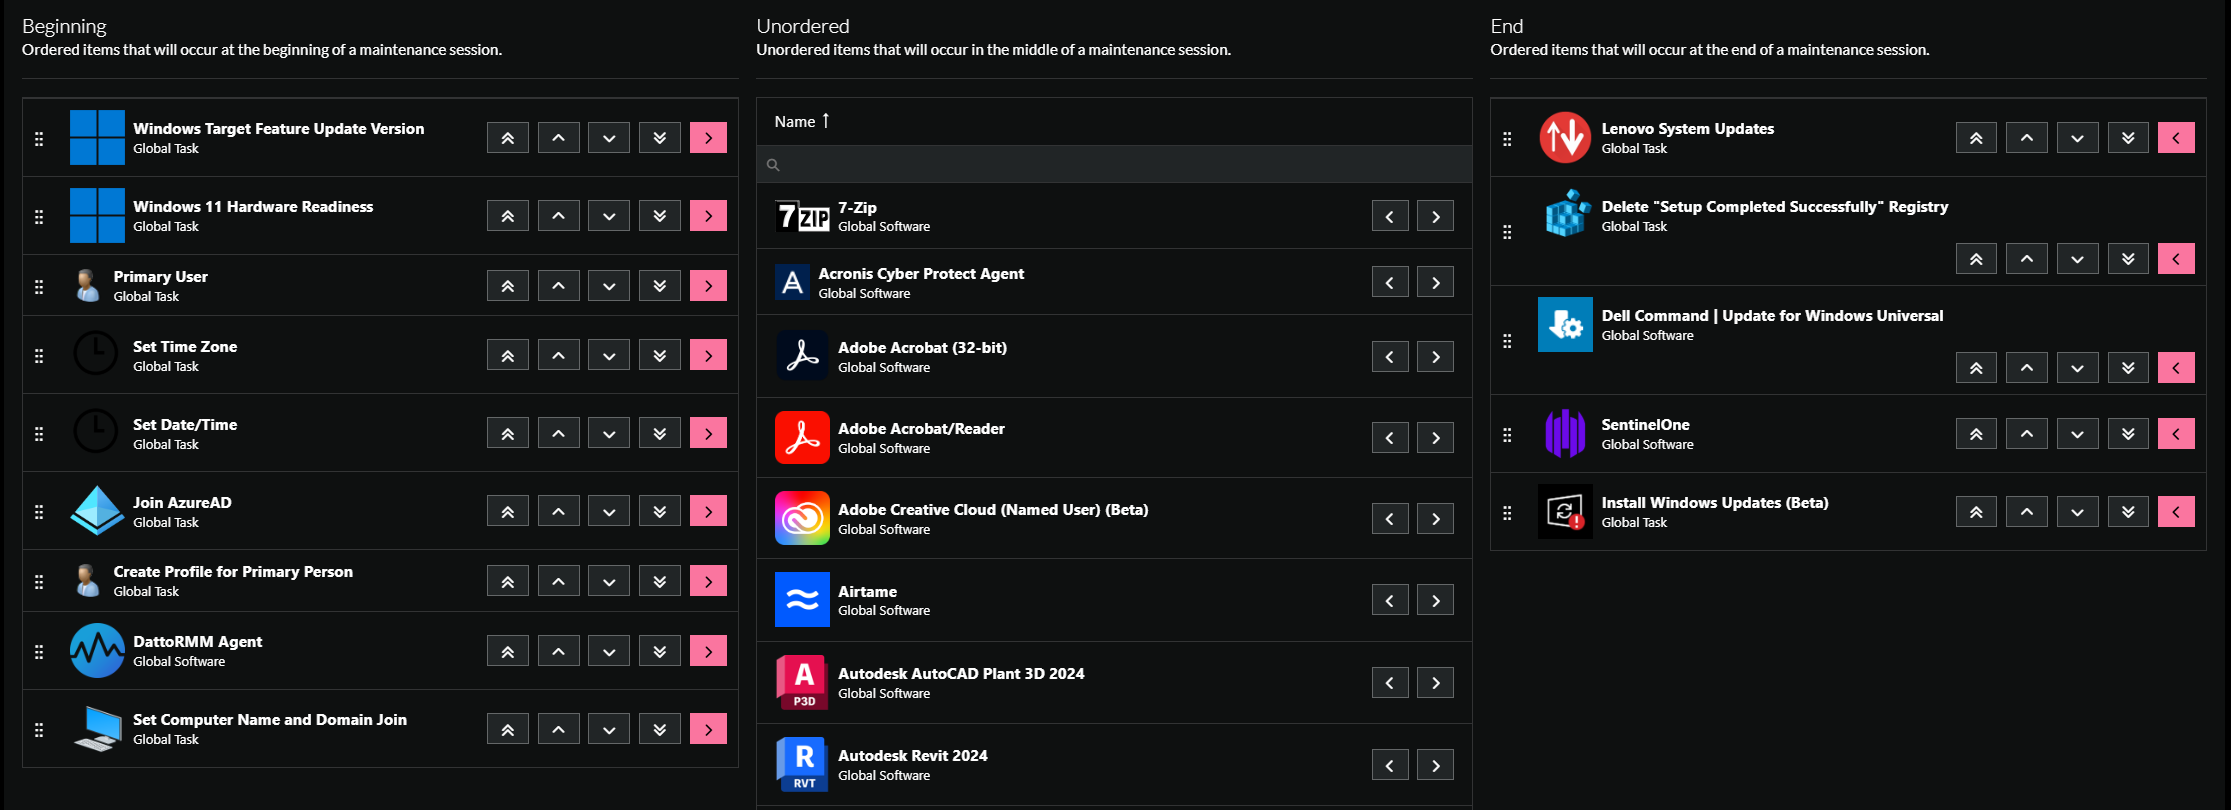The height and width of the screenshot is (810, 2231).
Task: Click the DattoRMM Agent icon
Action: coord(97,651)
